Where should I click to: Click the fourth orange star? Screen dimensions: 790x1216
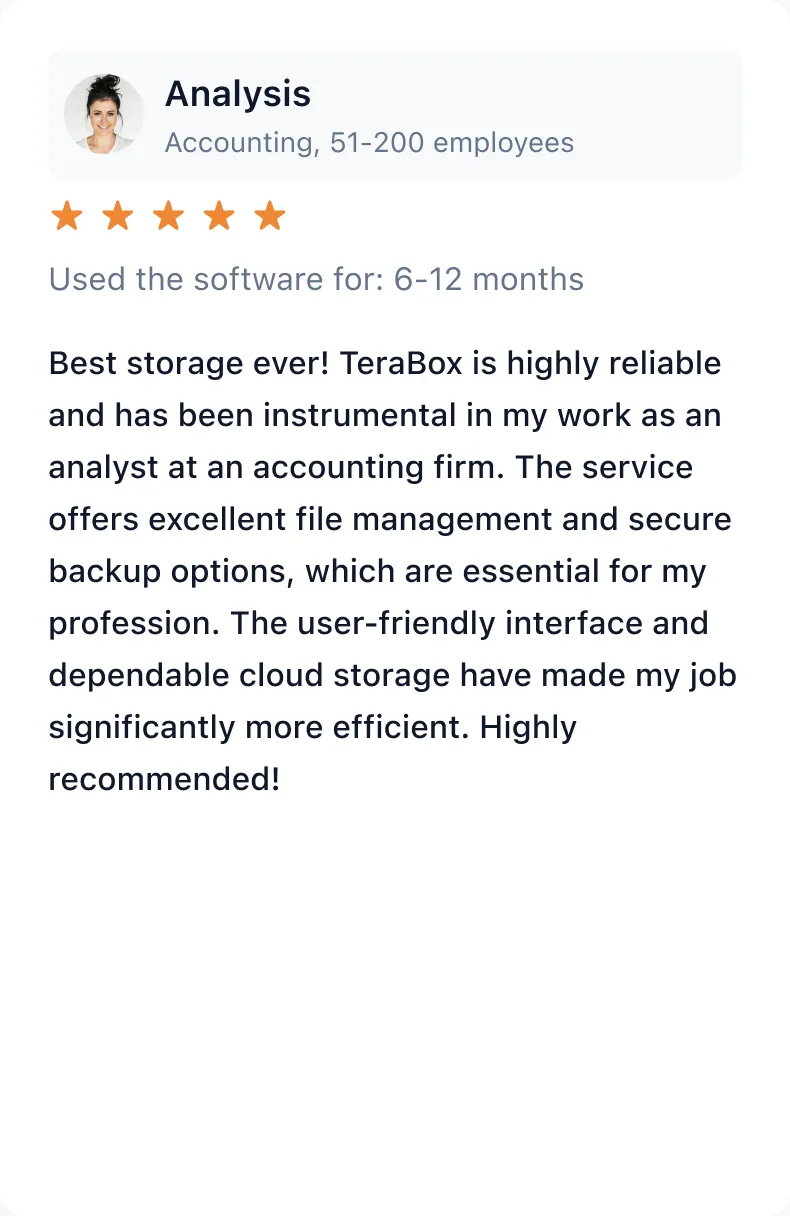point(219,215)
